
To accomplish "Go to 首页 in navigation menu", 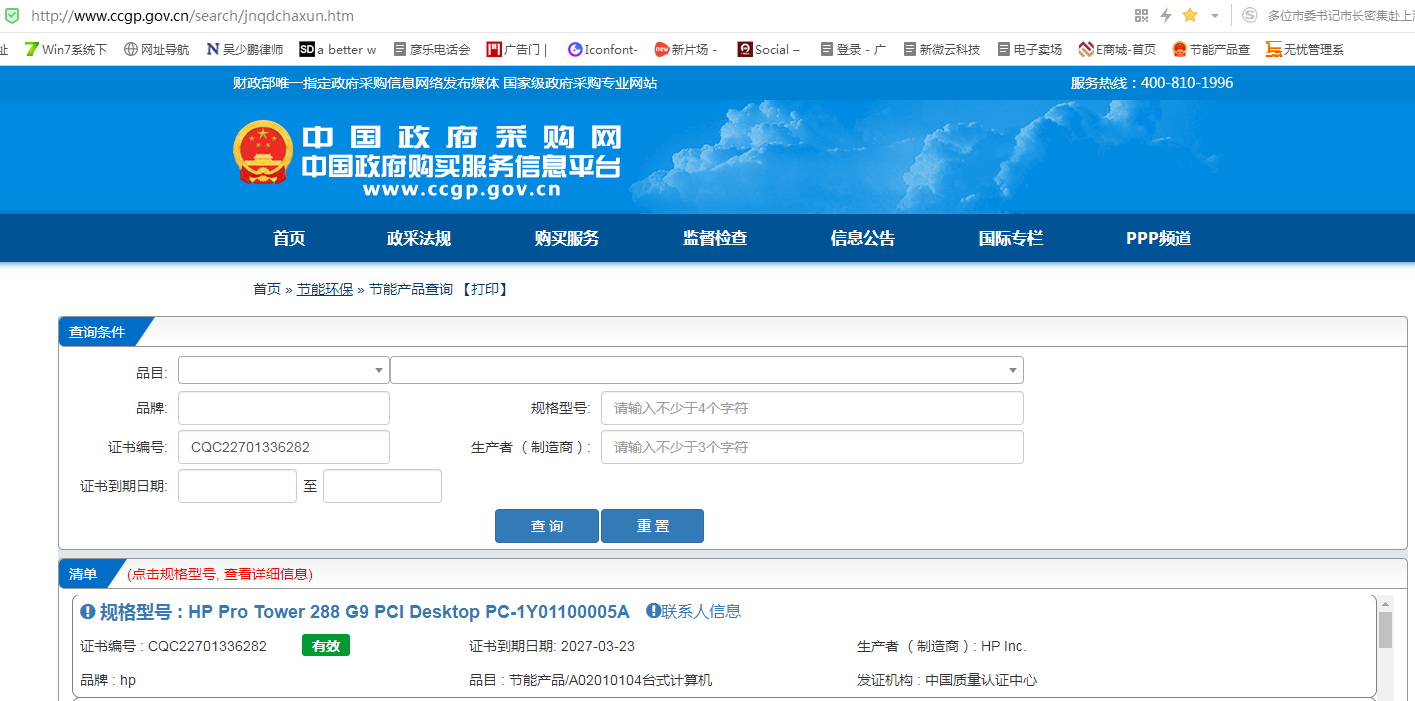I will tap(289, 238).
